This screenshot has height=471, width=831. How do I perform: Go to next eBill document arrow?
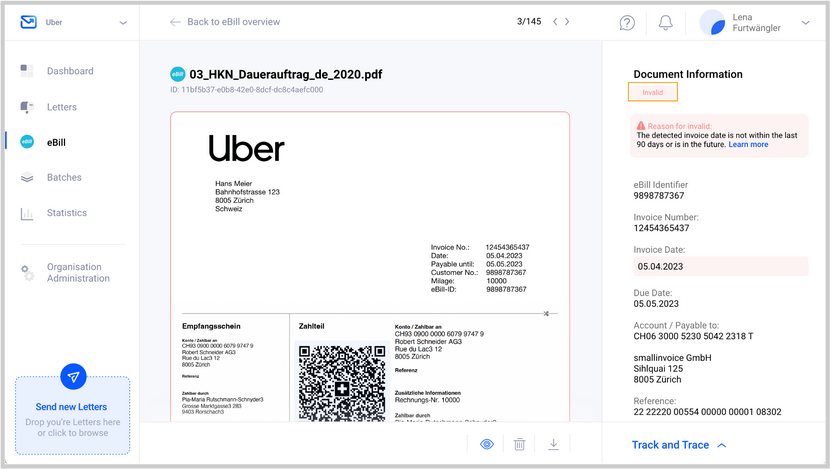(567, 22)
